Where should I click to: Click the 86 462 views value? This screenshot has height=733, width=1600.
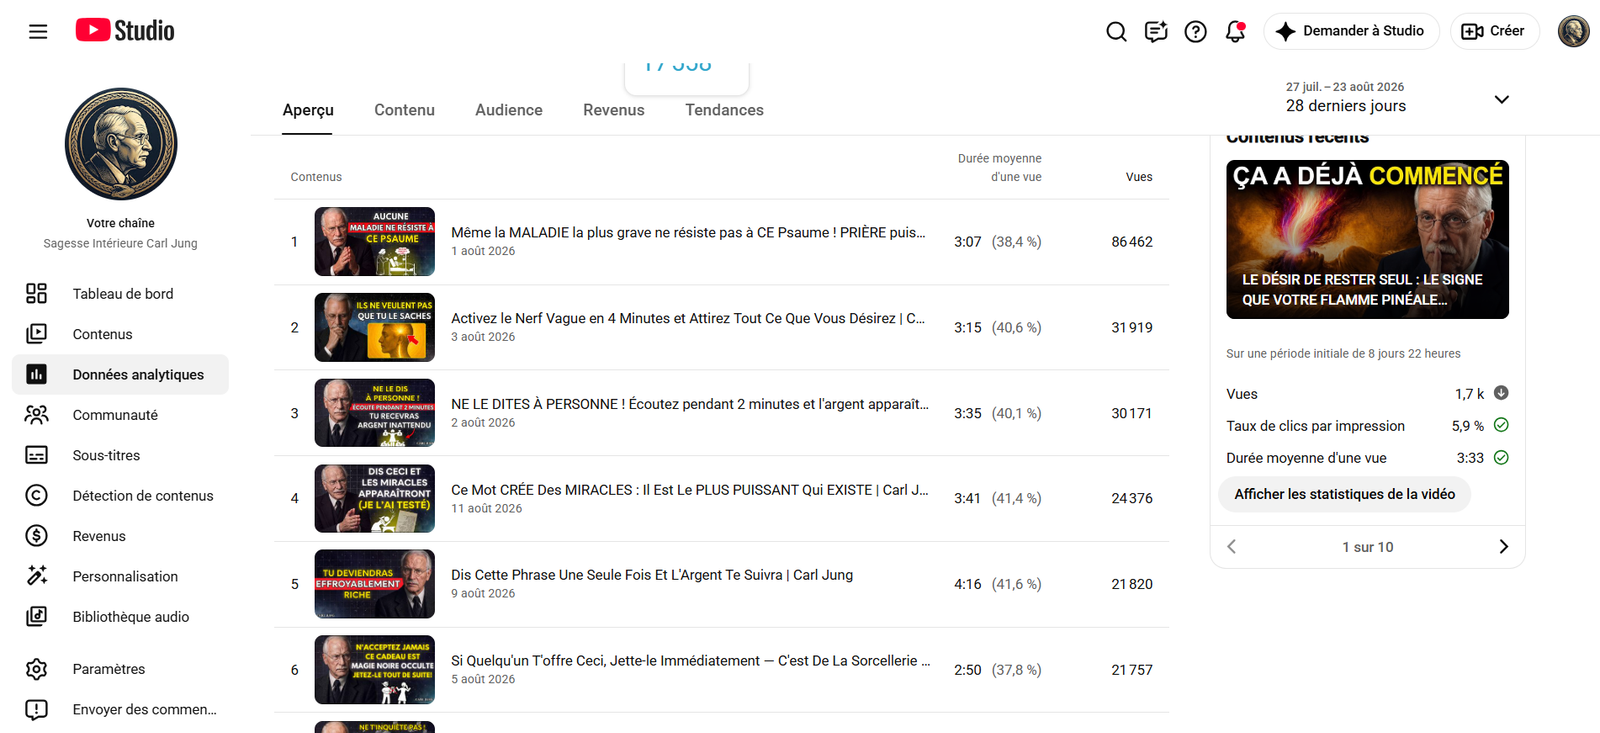pos(1132,242)
